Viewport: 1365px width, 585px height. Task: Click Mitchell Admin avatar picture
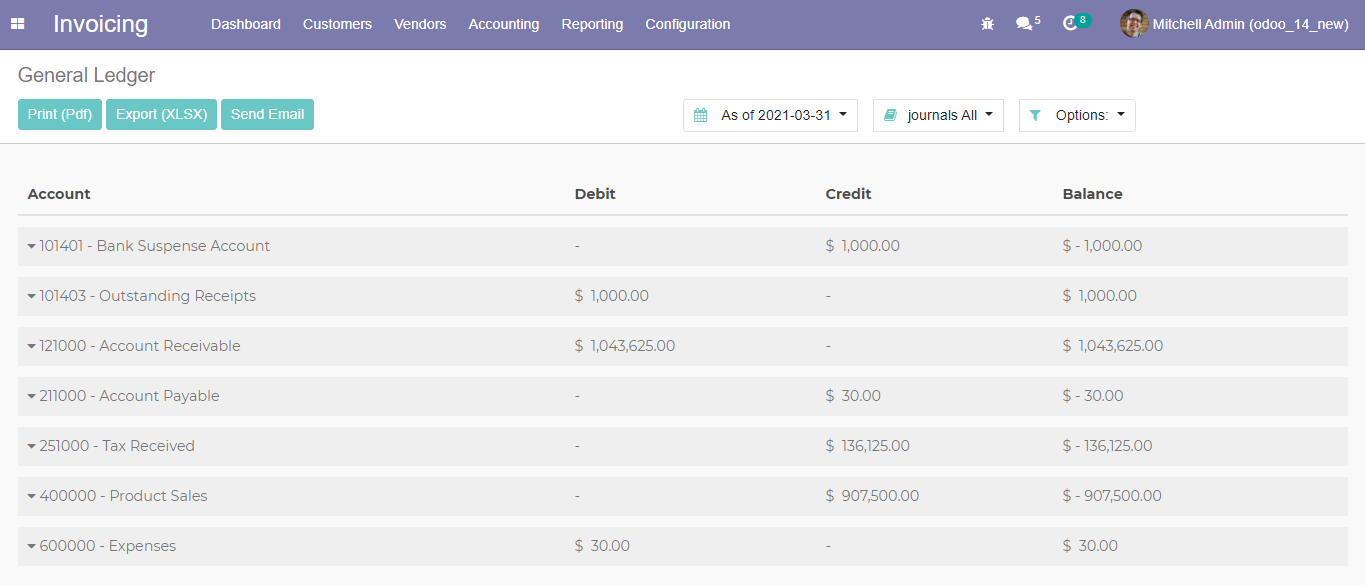point(1133,24)
